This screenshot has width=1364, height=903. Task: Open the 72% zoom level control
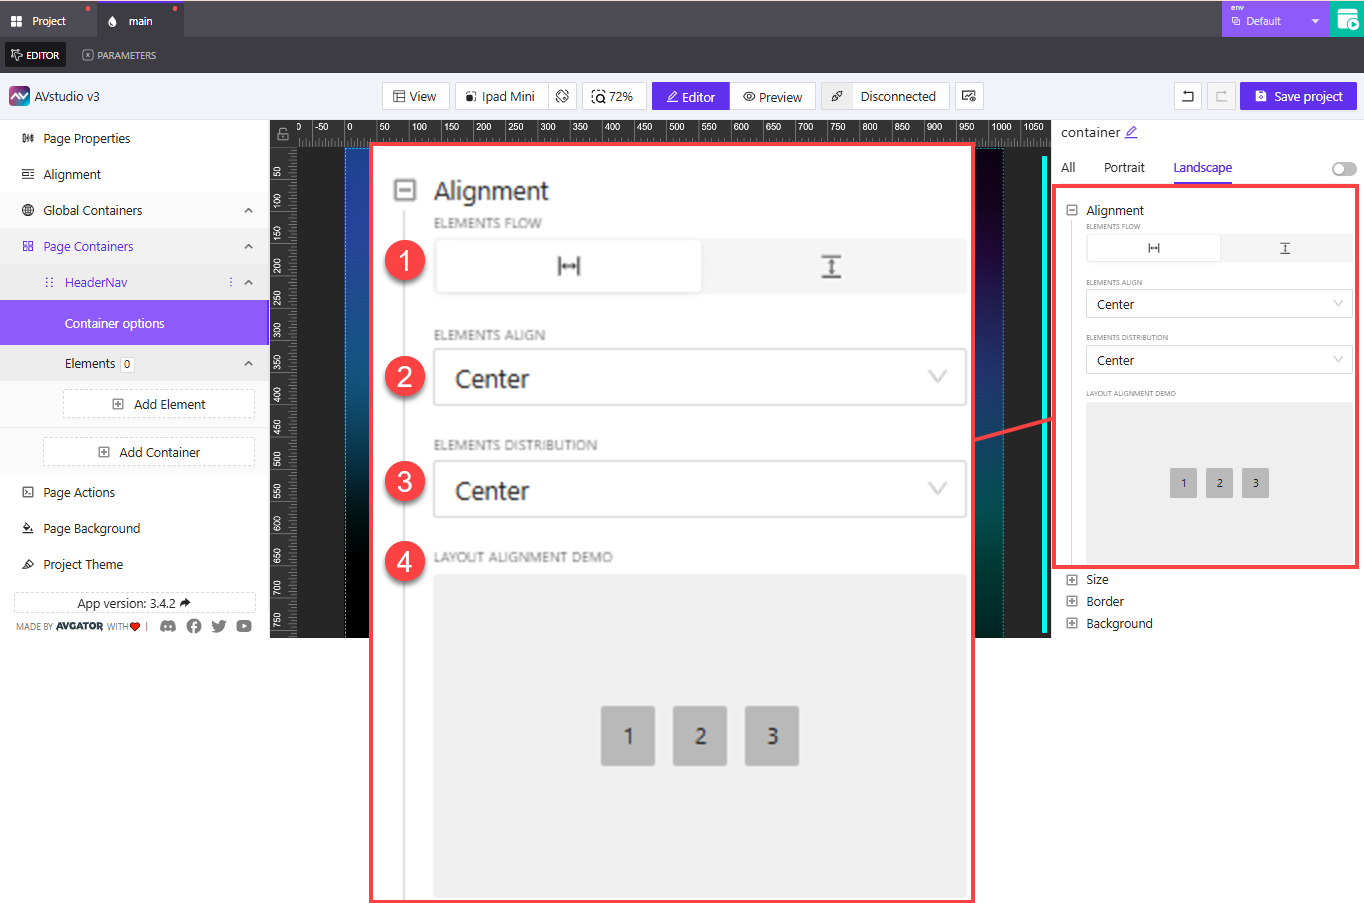pos(613,96)
